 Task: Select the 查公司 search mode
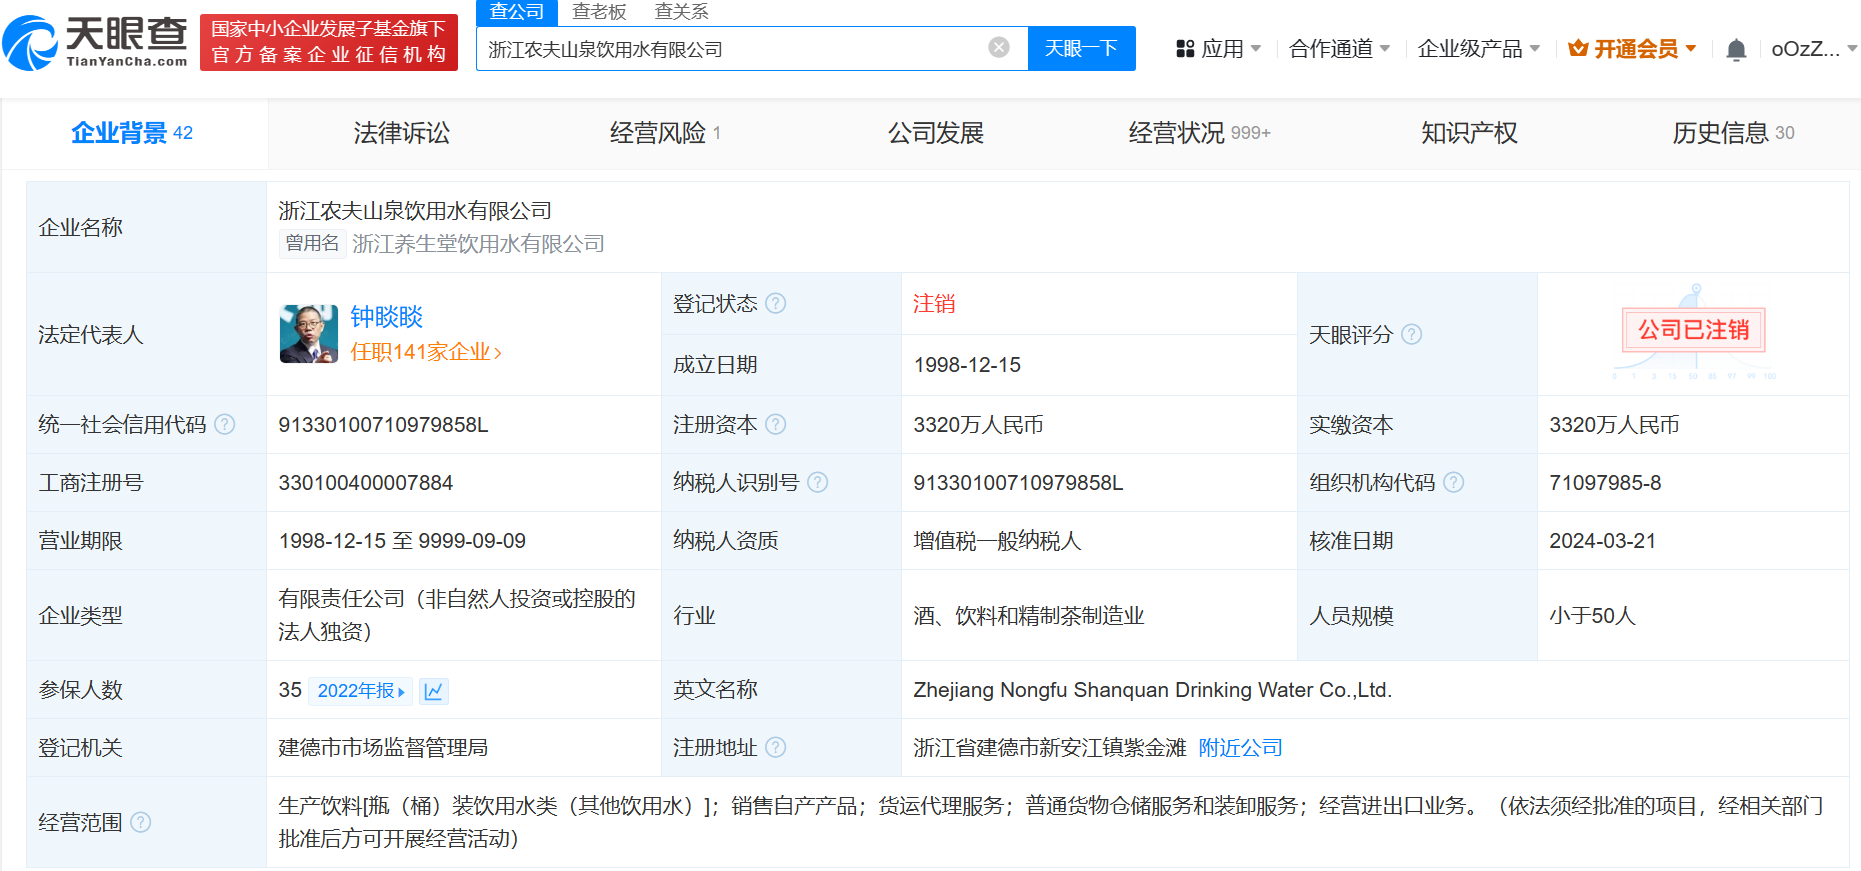tap(516, 12)
